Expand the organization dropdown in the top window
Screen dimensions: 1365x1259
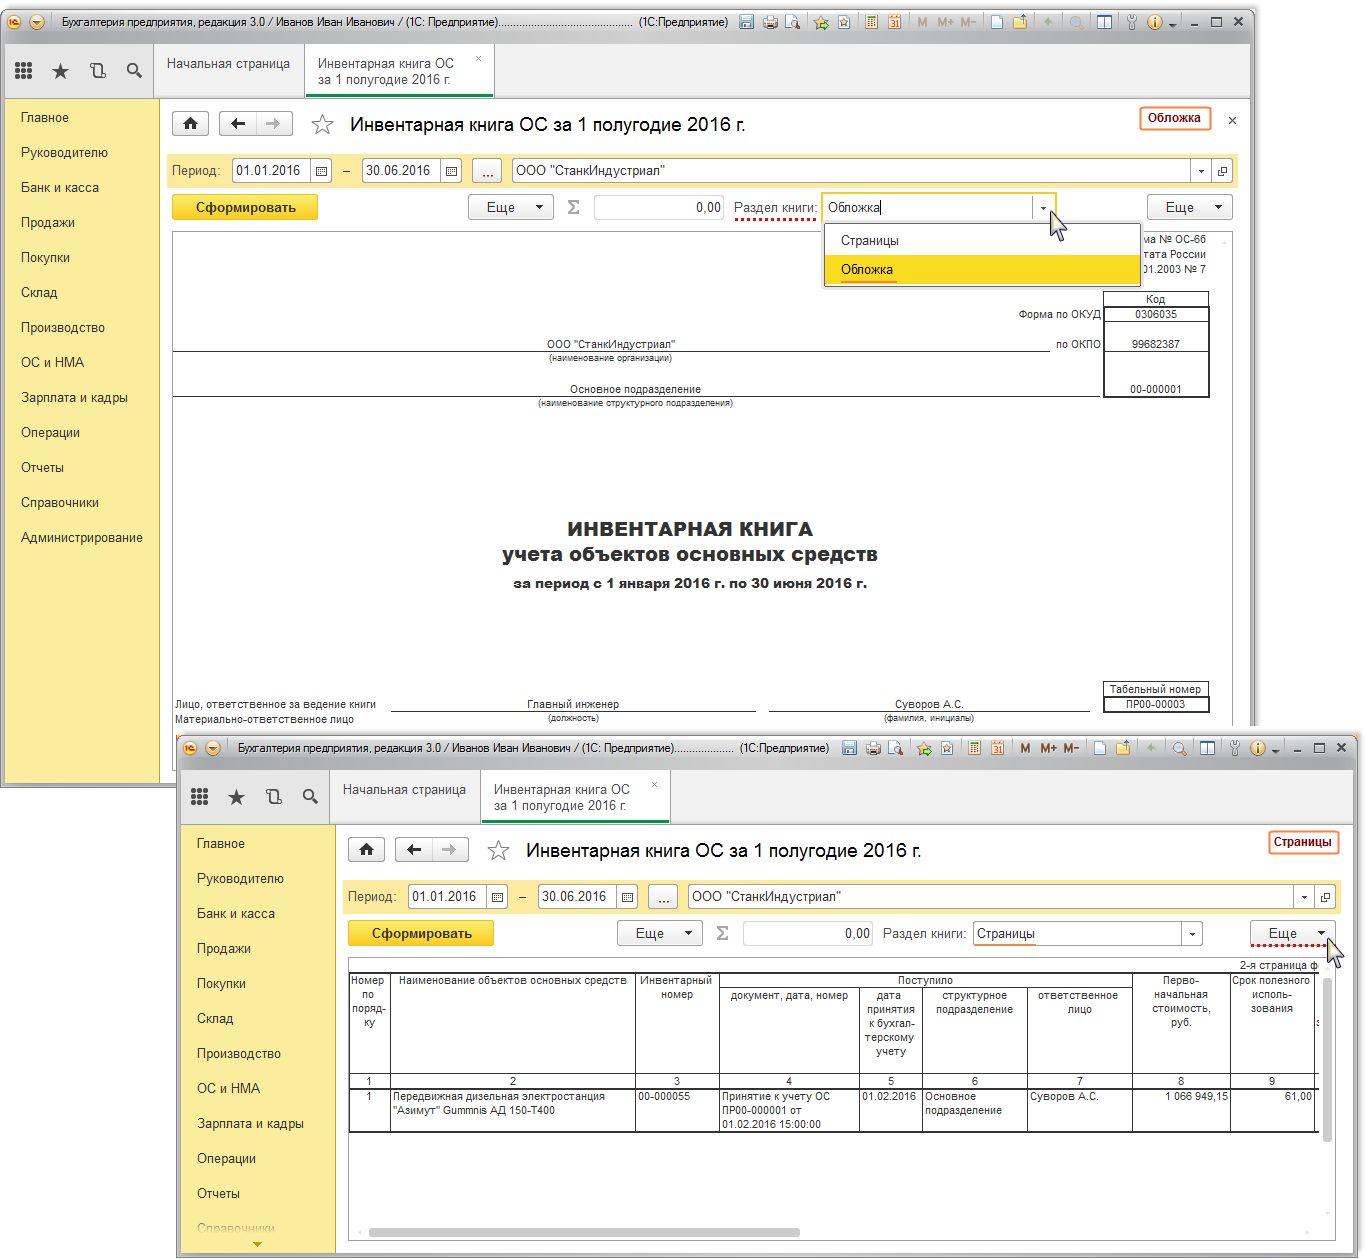tap(1200, 171)
